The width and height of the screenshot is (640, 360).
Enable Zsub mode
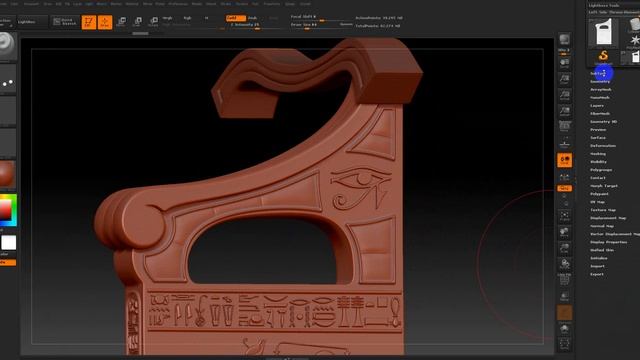253,18
